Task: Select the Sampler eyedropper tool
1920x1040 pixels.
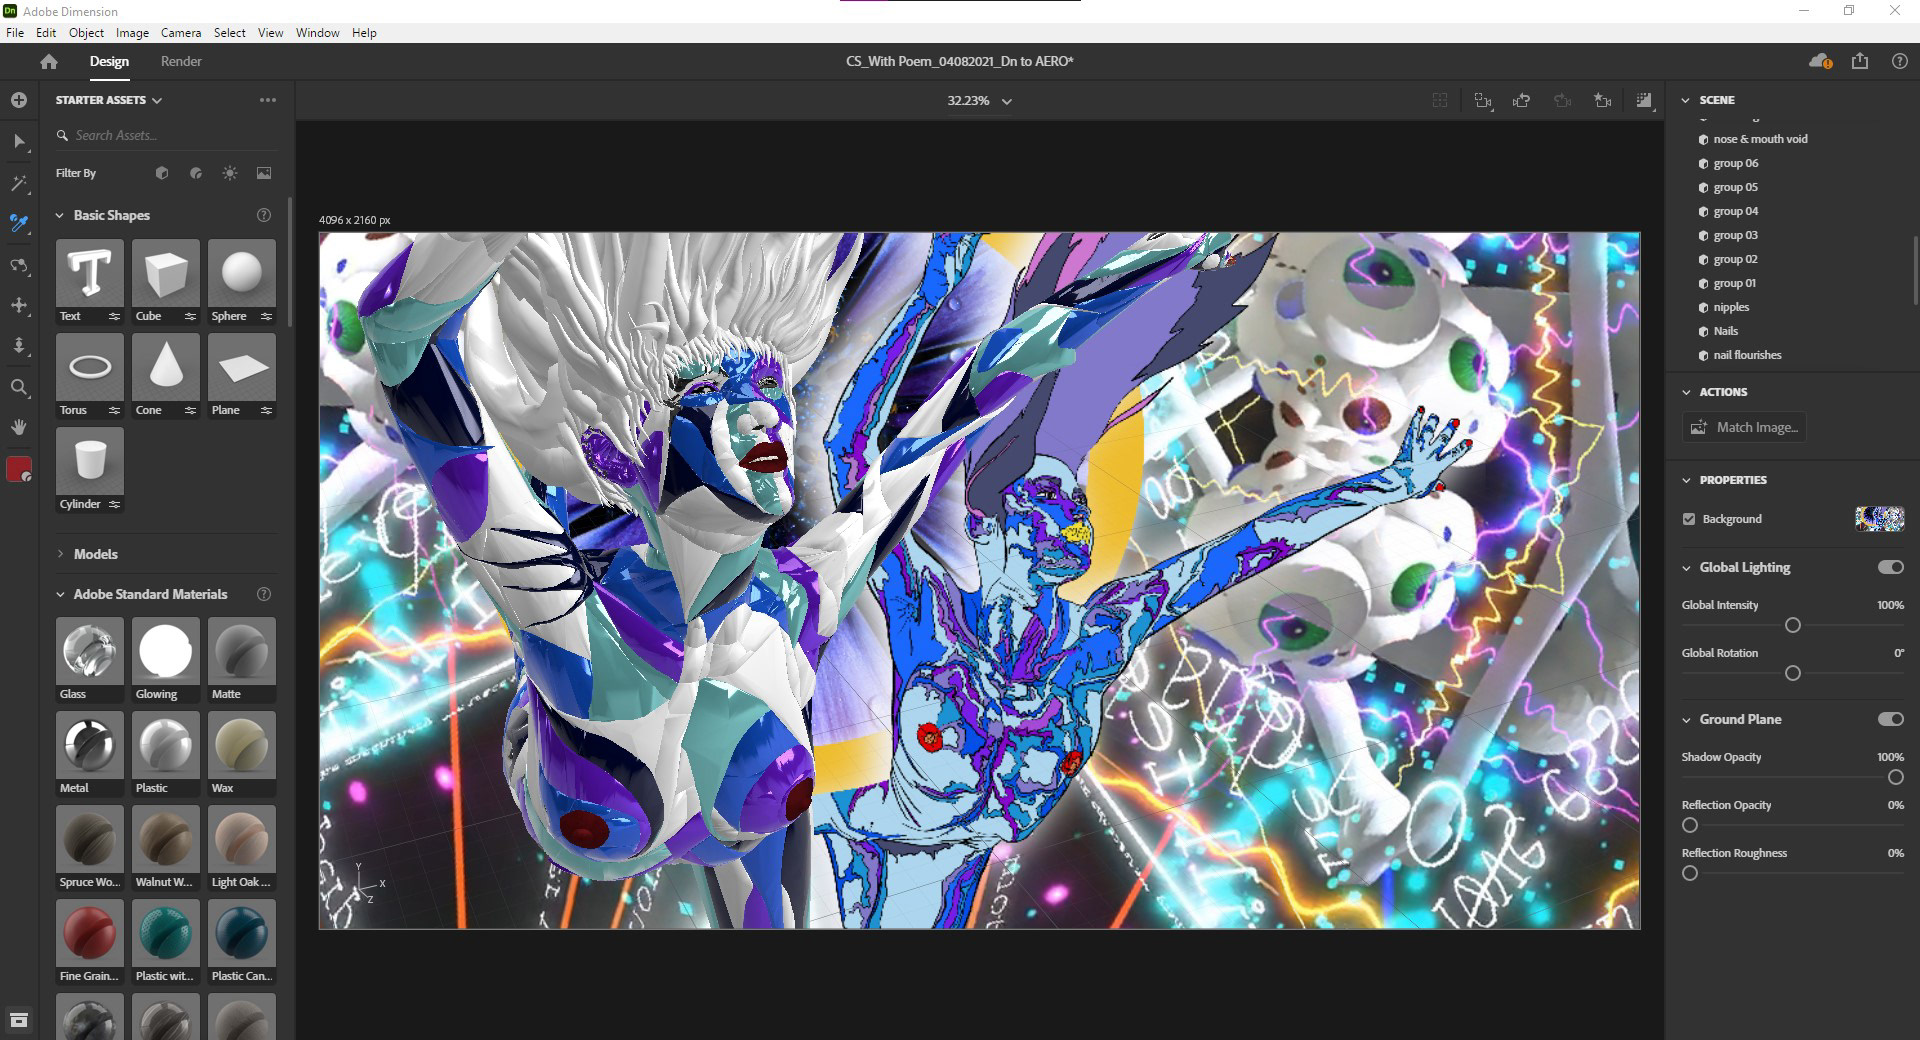Action: click(19, 223)
